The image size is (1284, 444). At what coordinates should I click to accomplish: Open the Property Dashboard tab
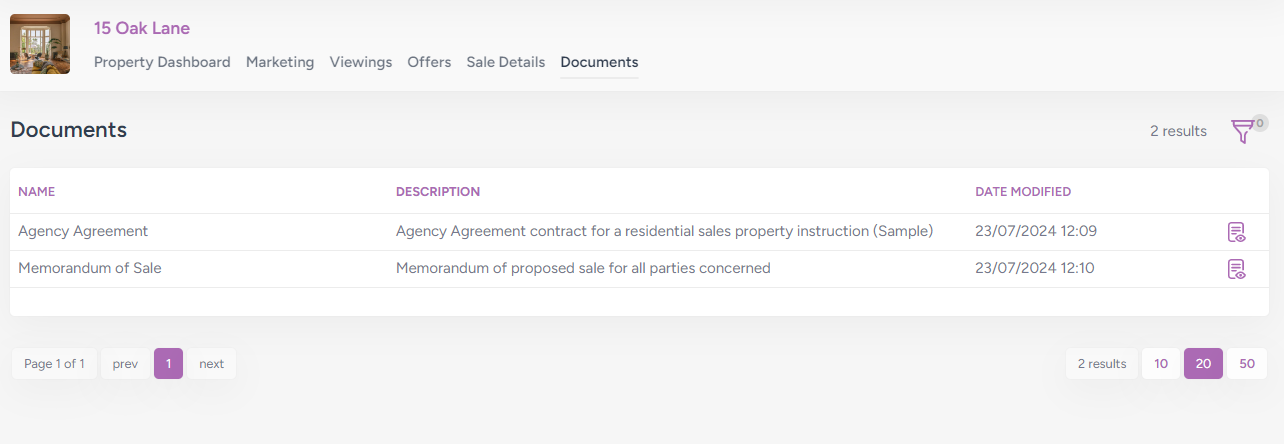point(162,62)
